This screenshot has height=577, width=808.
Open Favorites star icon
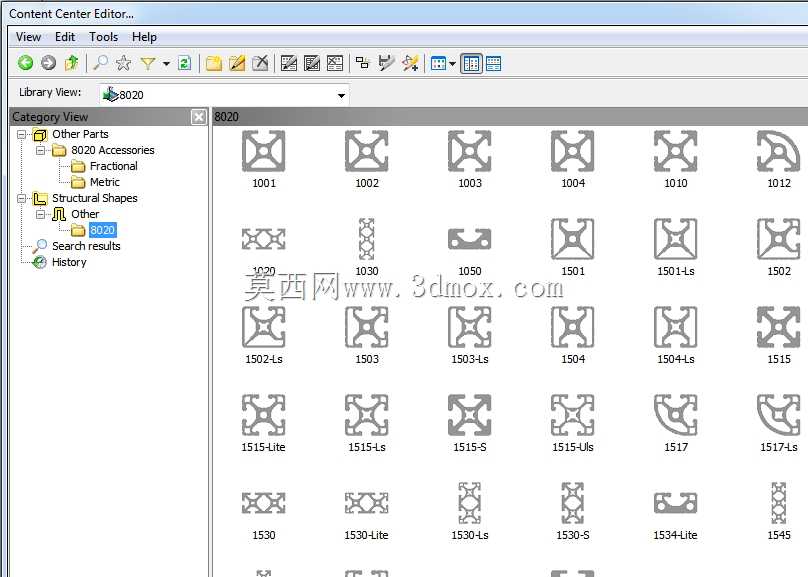pyautogui.click(x=123, y=63)
